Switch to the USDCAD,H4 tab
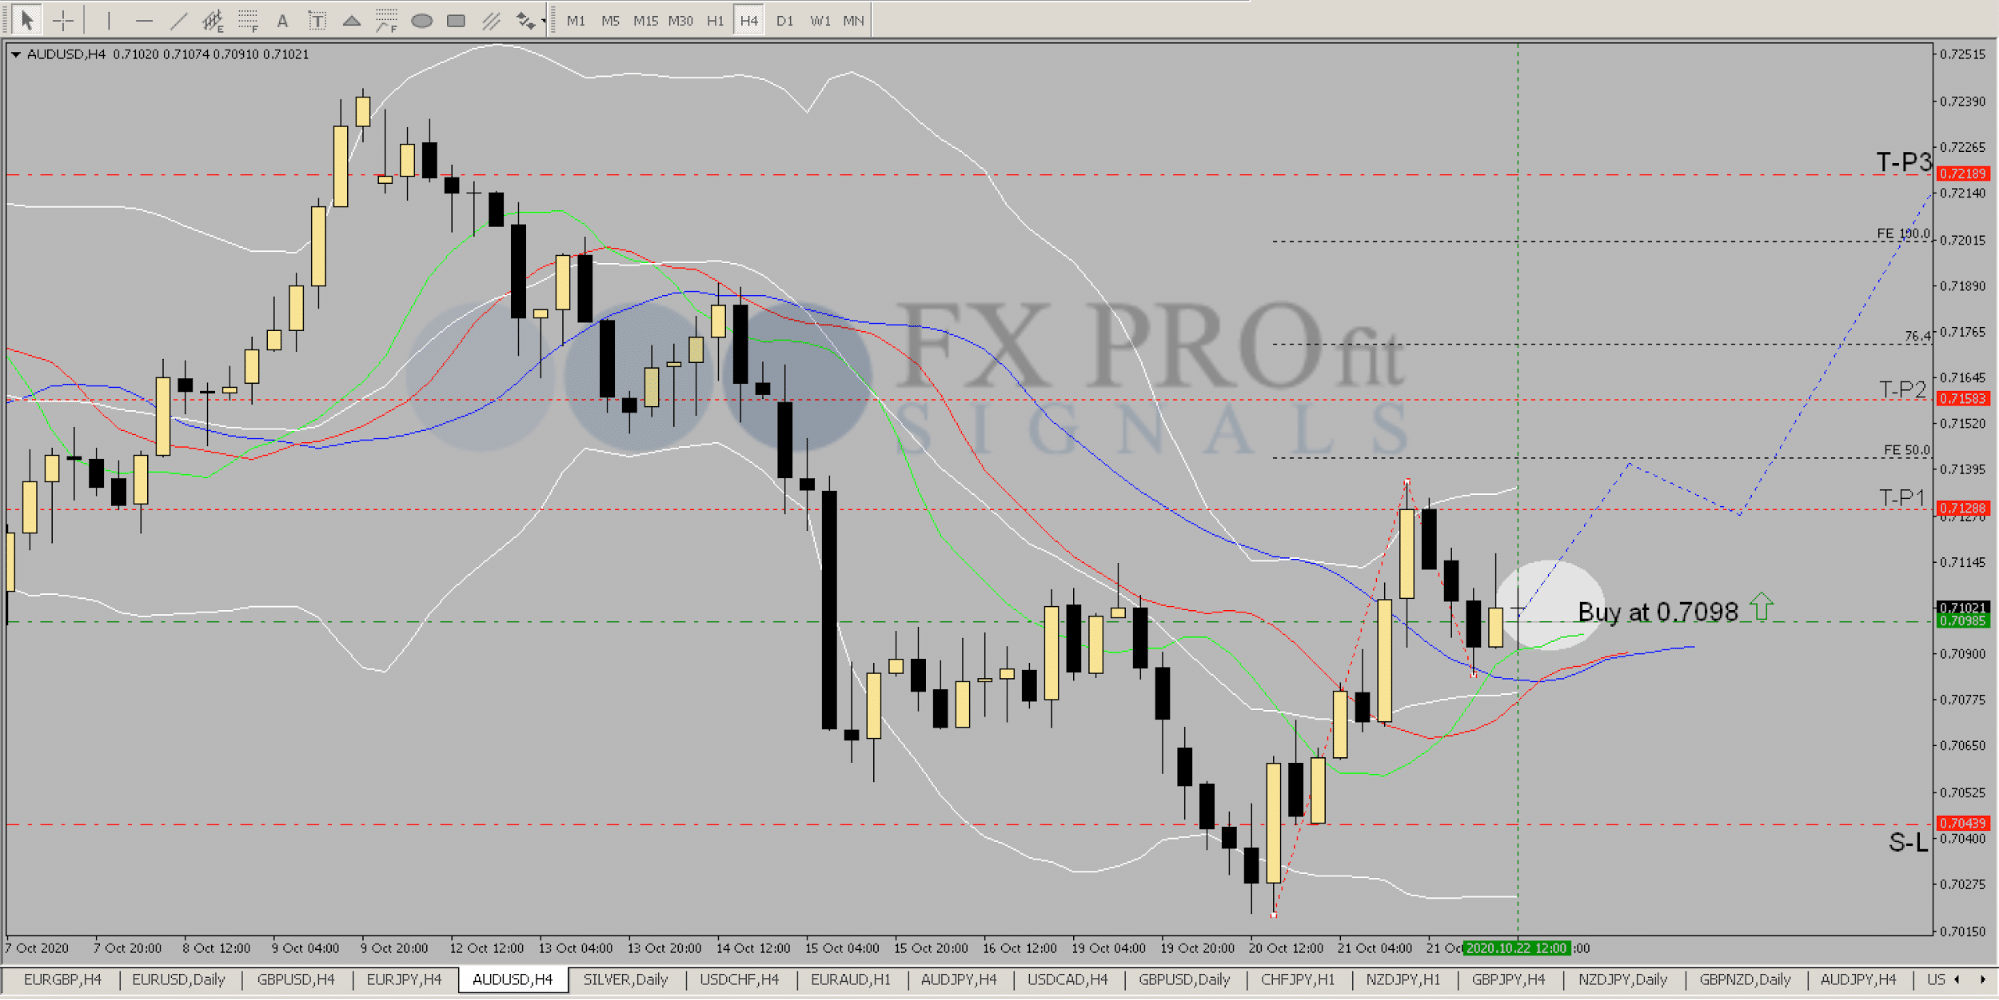Viewport: 1999px width, 1000px height. (1067, 980)
